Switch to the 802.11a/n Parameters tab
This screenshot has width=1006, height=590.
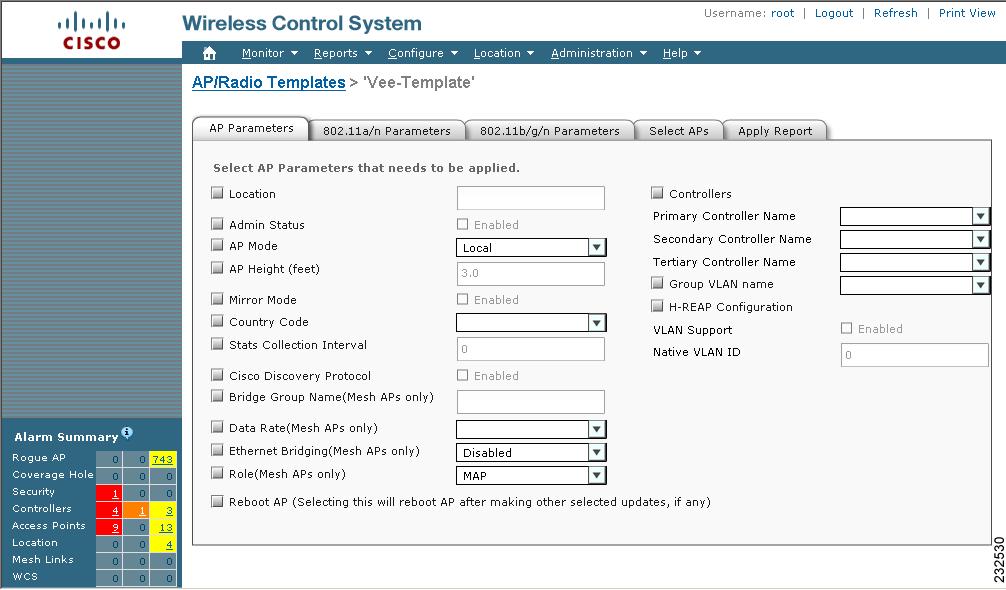pyautogui.click(x=387, y=131)
